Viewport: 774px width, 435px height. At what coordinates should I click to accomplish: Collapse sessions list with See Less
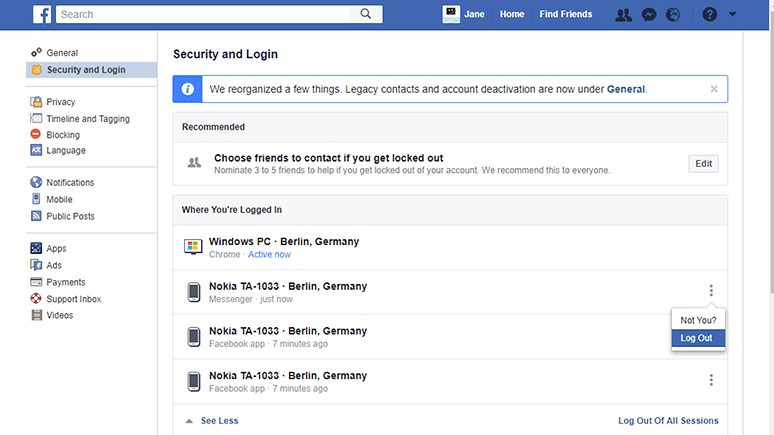tap(219, 421)
